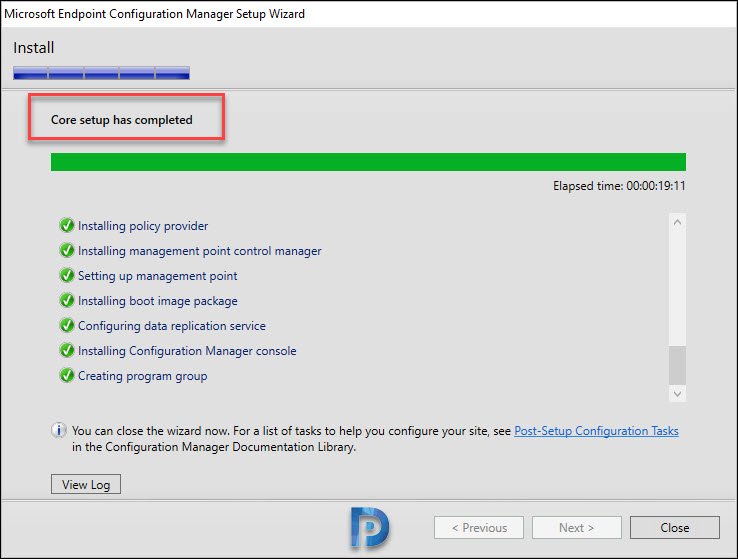Click the task list scrollbar thumb
Screen dimensions: 738x559
pyautogui.click(x=677, y=366)
